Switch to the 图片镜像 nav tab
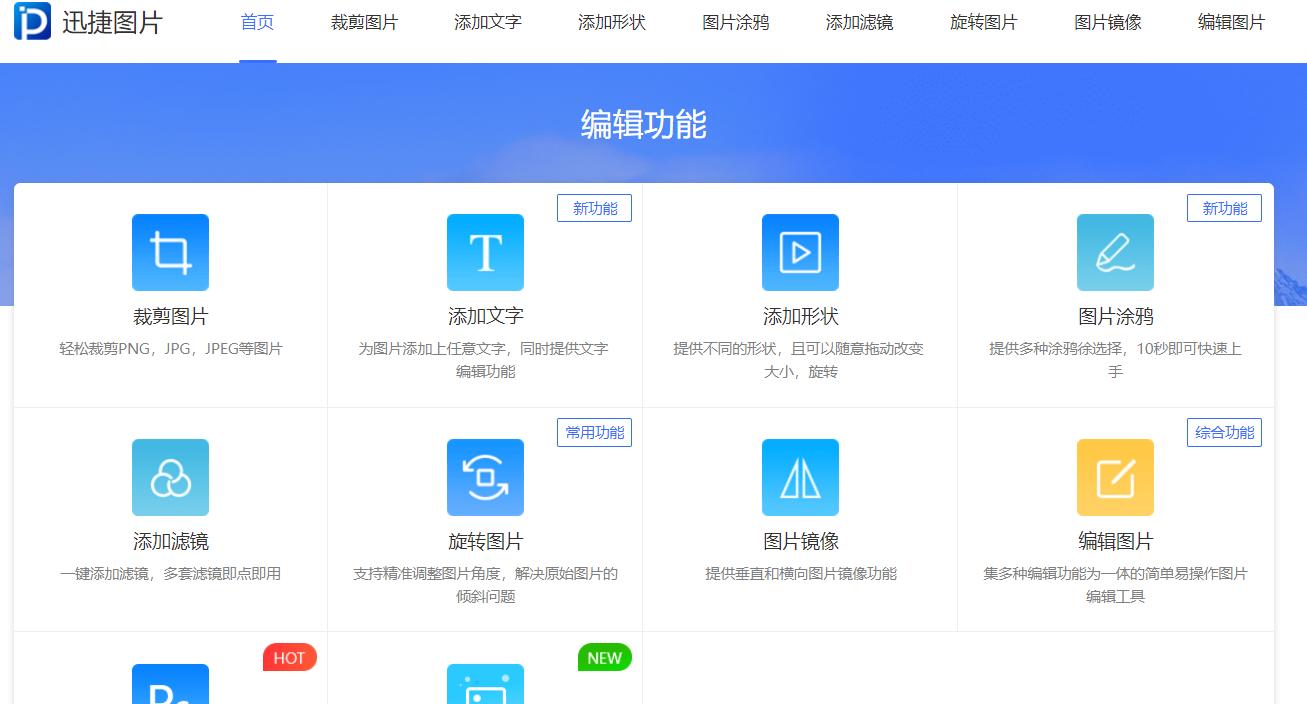This screenshot has height=704, width=1307. [1106, 22]
